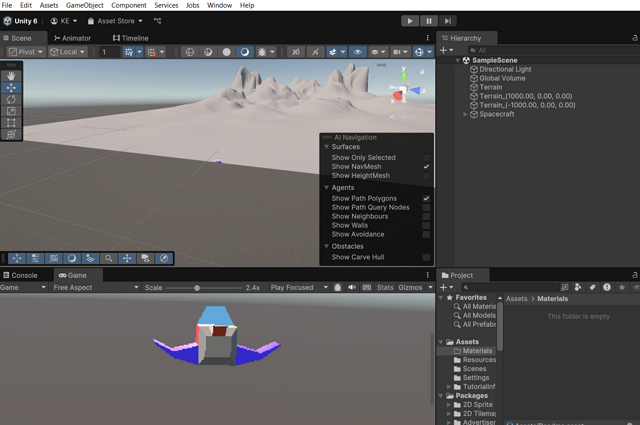The width and height of the screenshot is (640, 425).
Task: Select Directional Light in Hierarchy
Action: pos(505,69)
